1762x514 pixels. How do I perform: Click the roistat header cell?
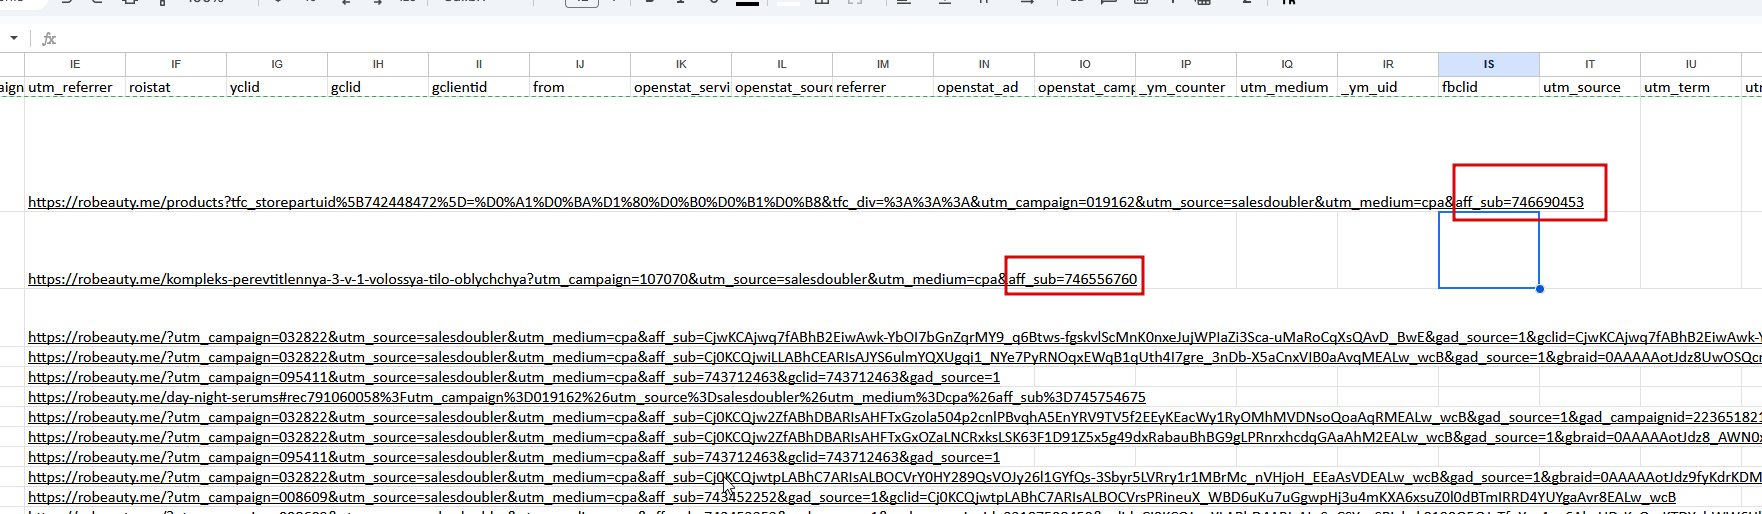(x=176, y=87)
